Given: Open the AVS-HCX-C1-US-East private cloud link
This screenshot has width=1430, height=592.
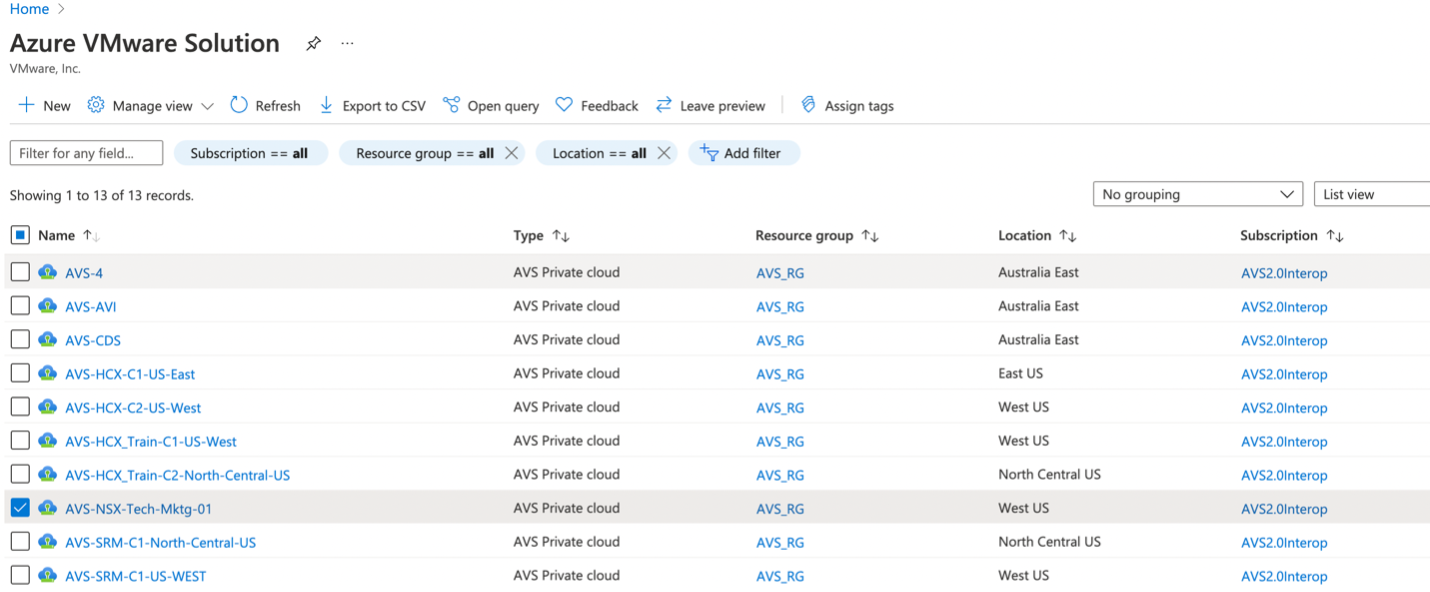Looking at the screenshot, I should (130, 374).
